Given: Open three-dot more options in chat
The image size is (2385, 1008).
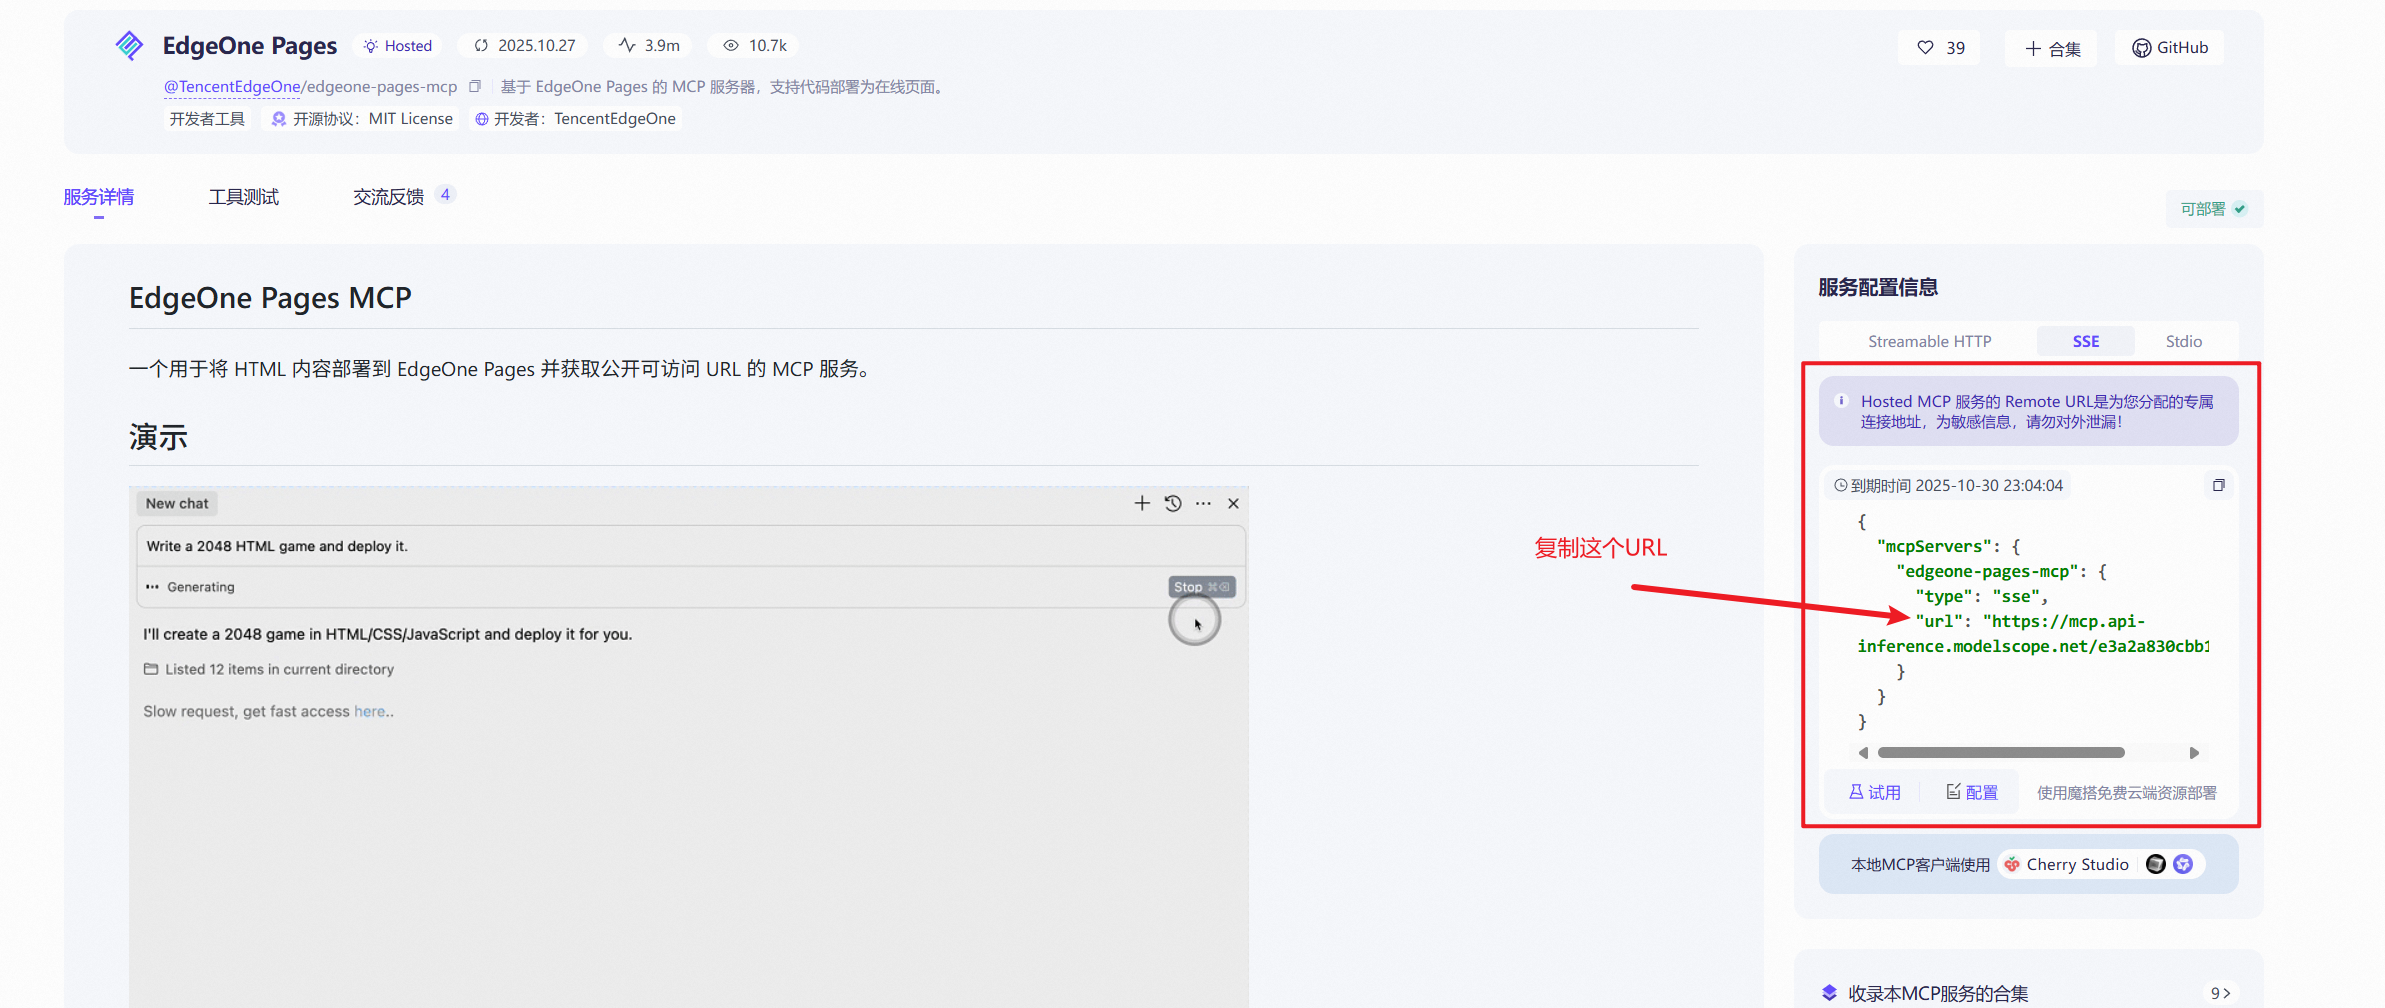Looking at the screenshot, I should 1203,504.
